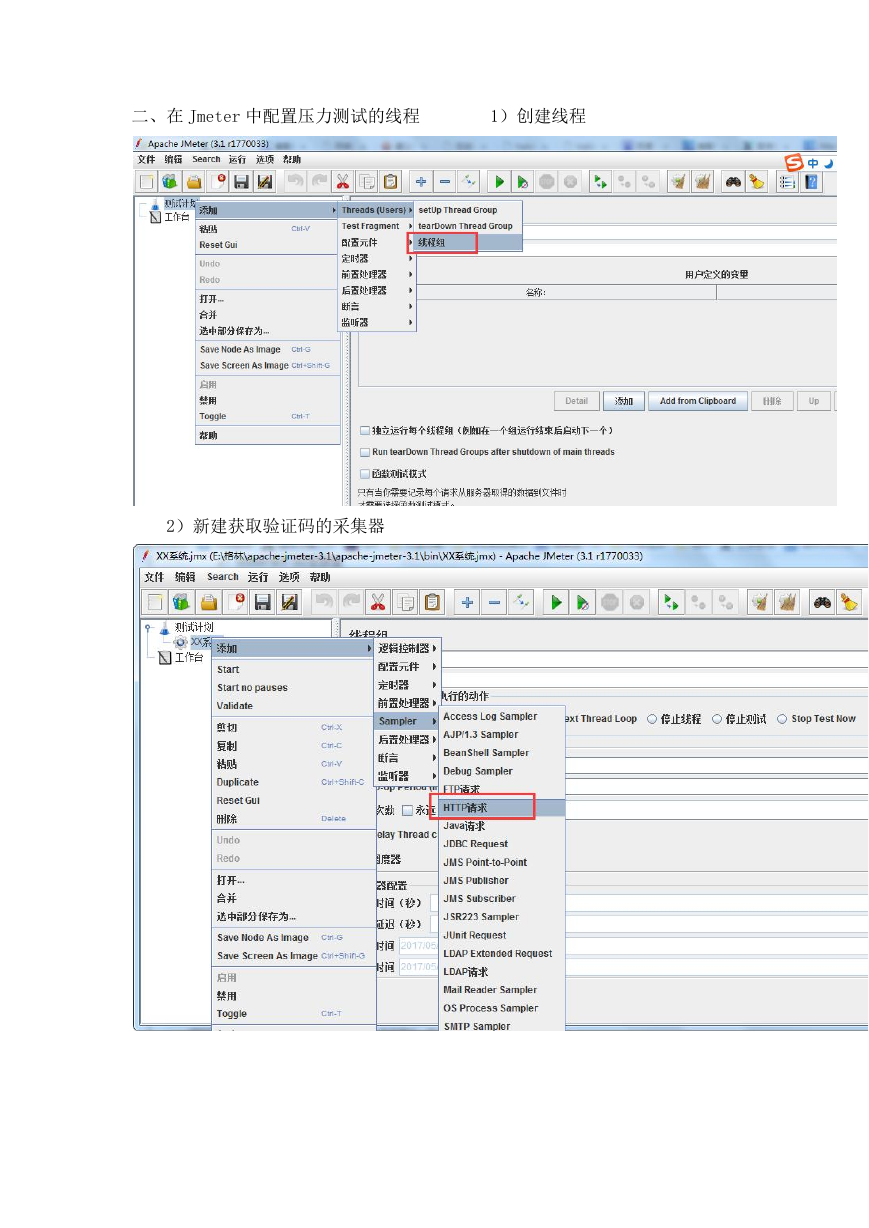Screen dimensions: 869x1228
Task: Choose tearDown Thread Group menu entry
Action: click(465, 226)
